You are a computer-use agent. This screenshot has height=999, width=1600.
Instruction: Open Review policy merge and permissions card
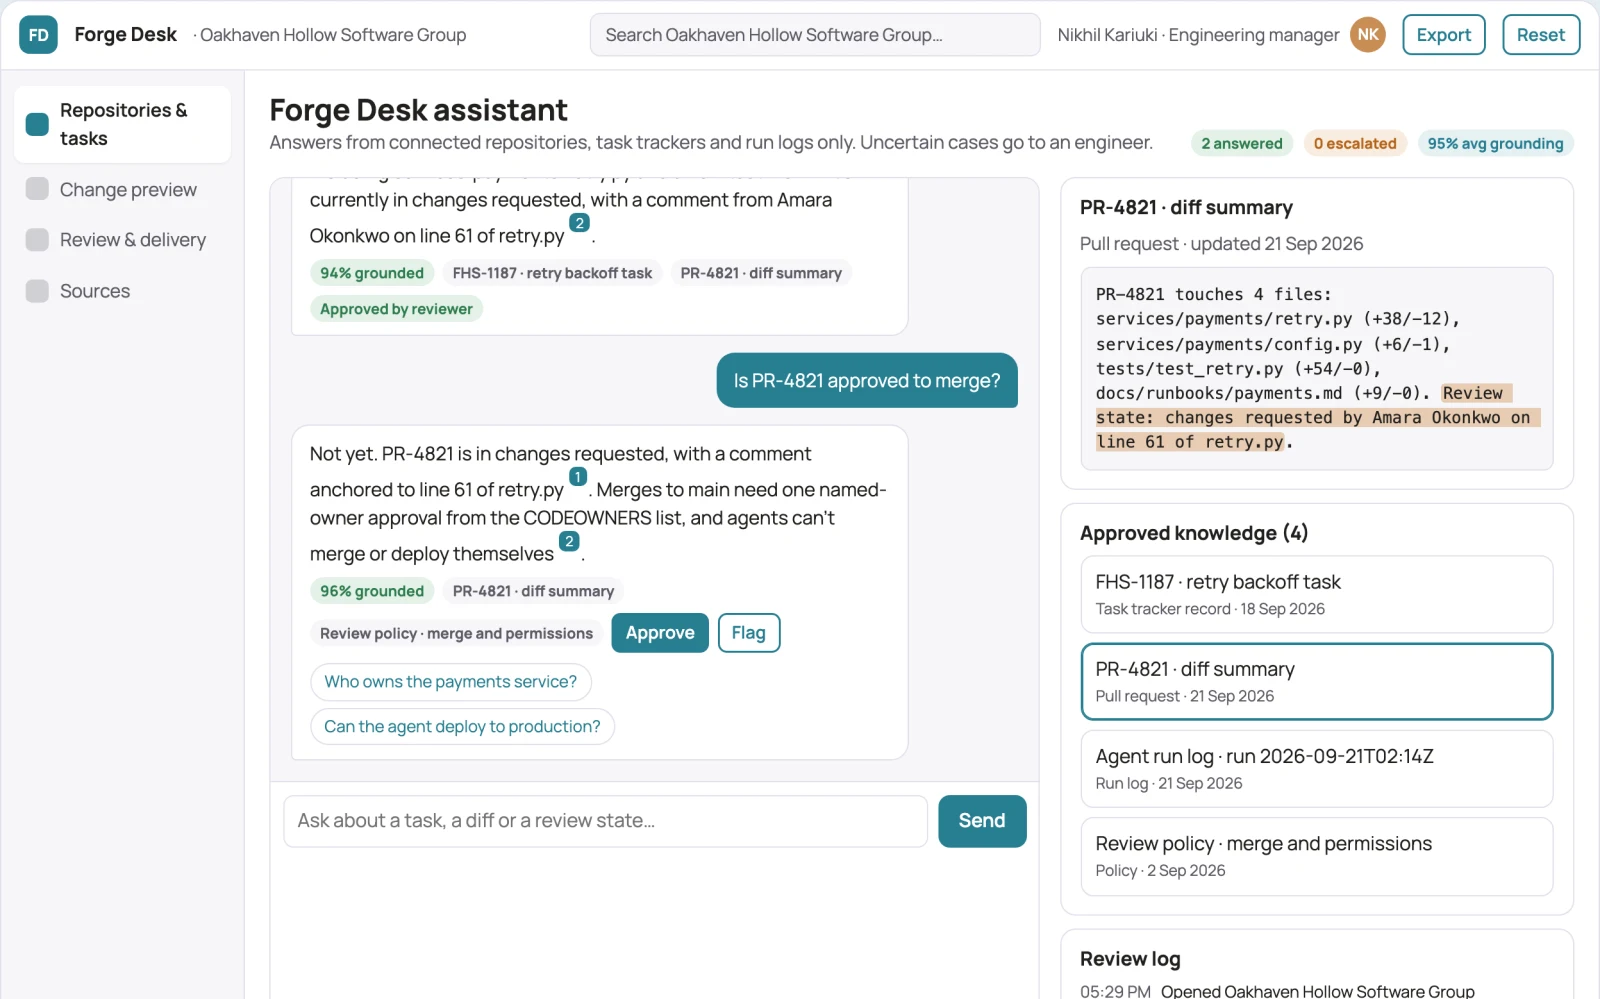click(x=1317, y=857)
